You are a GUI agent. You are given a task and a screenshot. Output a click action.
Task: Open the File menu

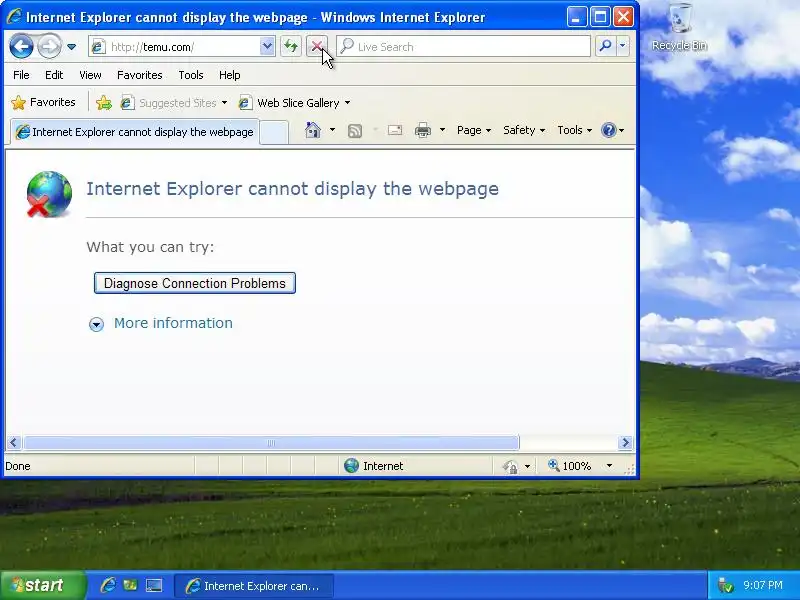click(x=21, y=75)
